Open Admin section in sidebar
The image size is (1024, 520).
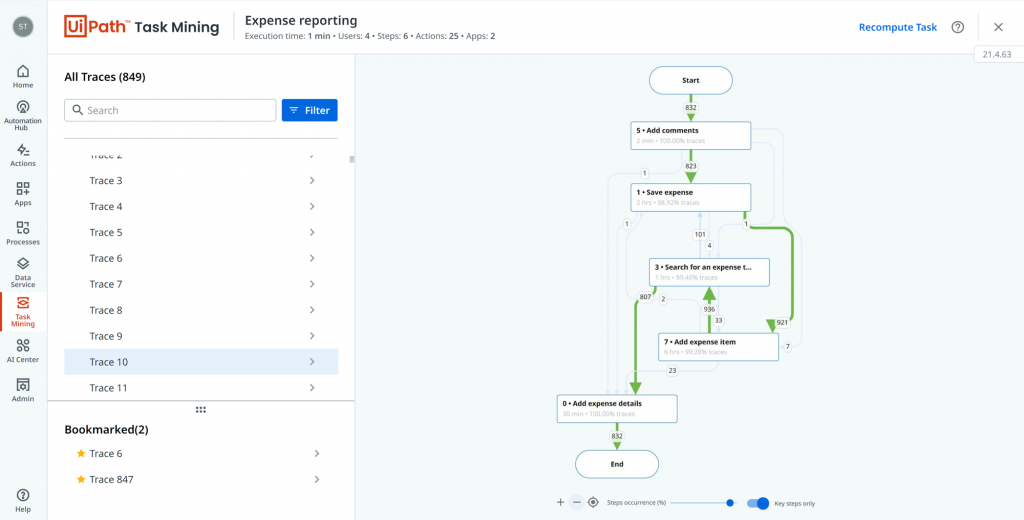tap(24, 390)
